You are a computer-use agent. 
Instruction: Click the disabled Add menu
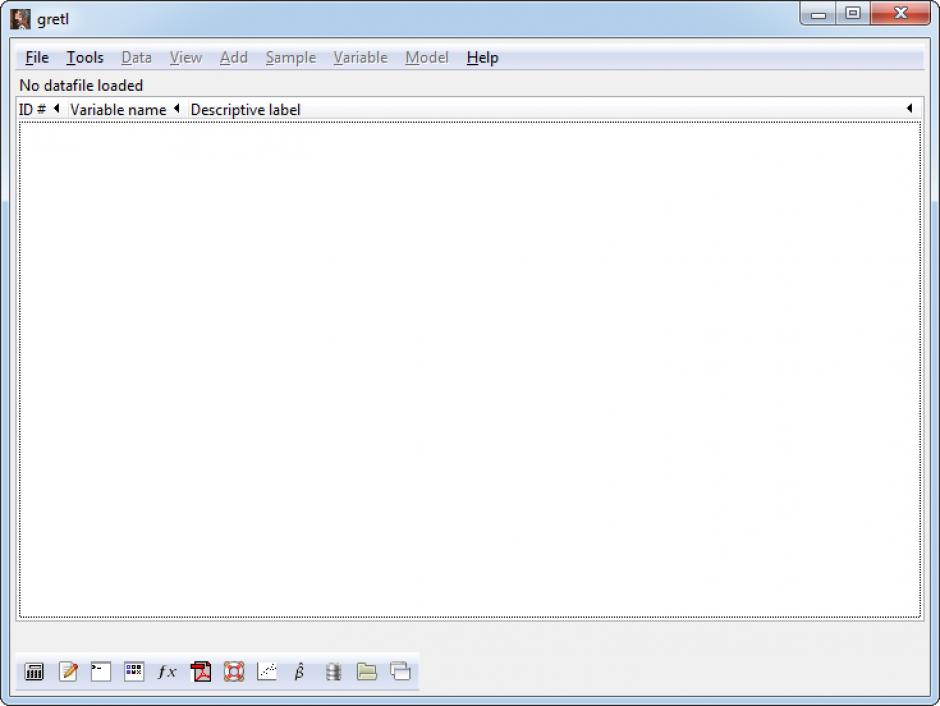(x=233, y=58)
